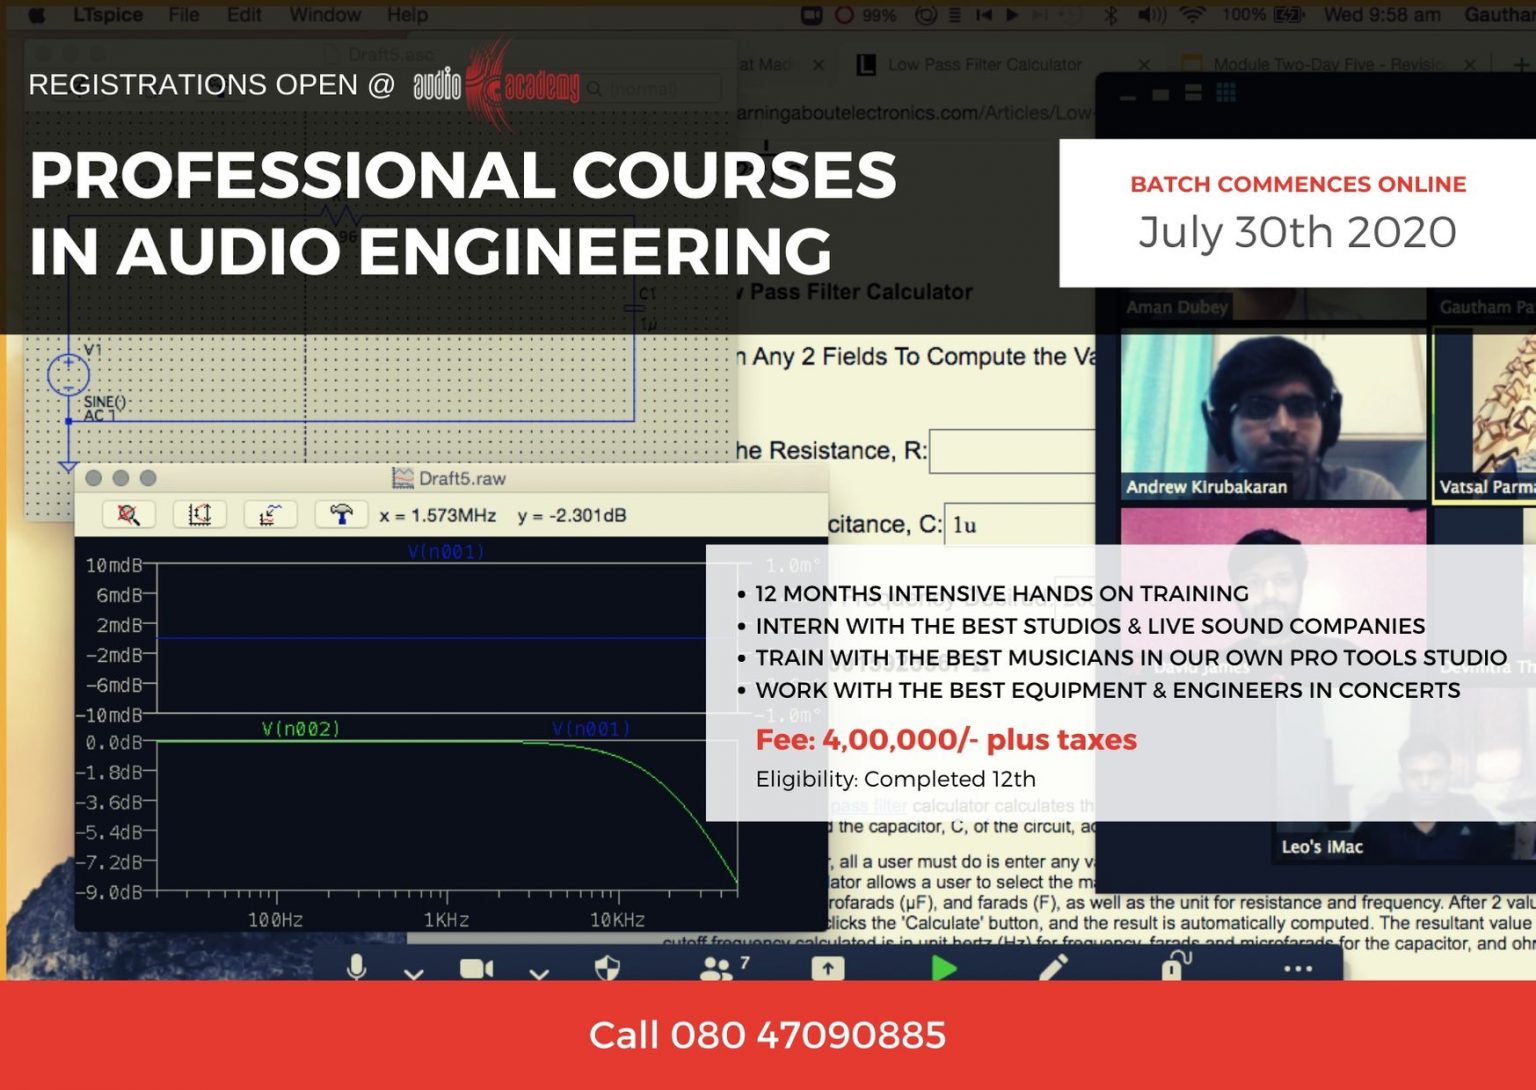Click the y = -2.301dB cursor readout
Image resolution: width=1536 pixels, height=1090 pixels.
572,515
